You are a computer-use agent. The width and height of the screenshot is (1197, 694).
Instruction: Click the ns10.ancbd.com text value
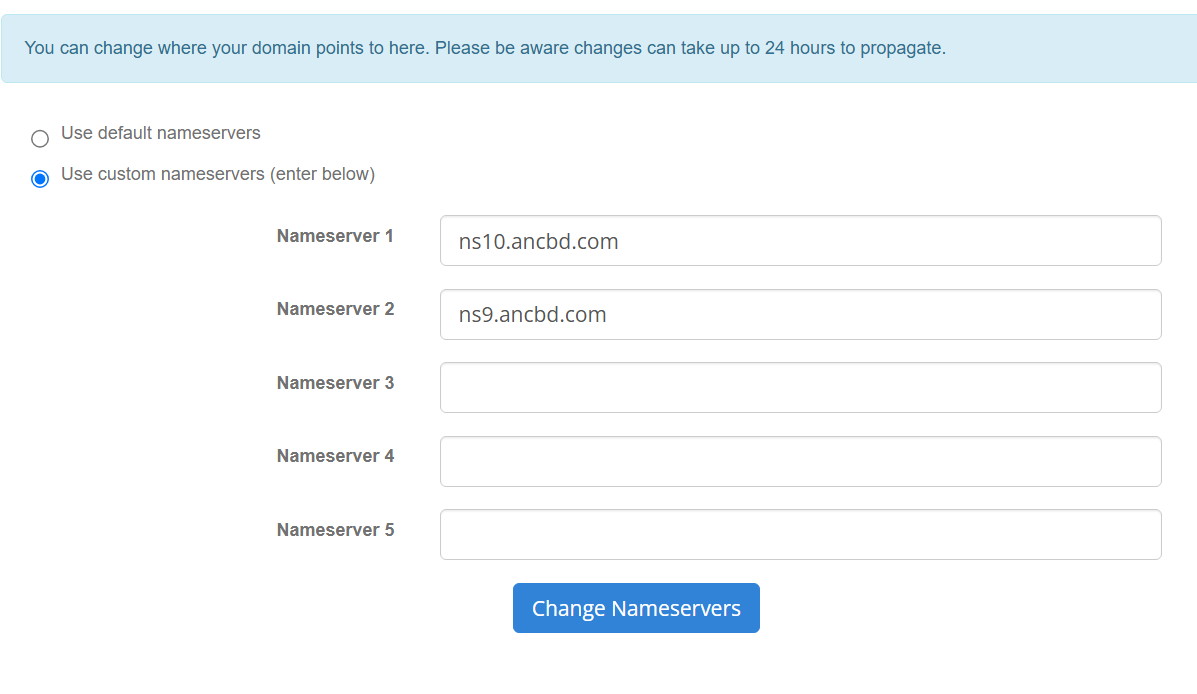pyautogui.click(x=538, y=241)
